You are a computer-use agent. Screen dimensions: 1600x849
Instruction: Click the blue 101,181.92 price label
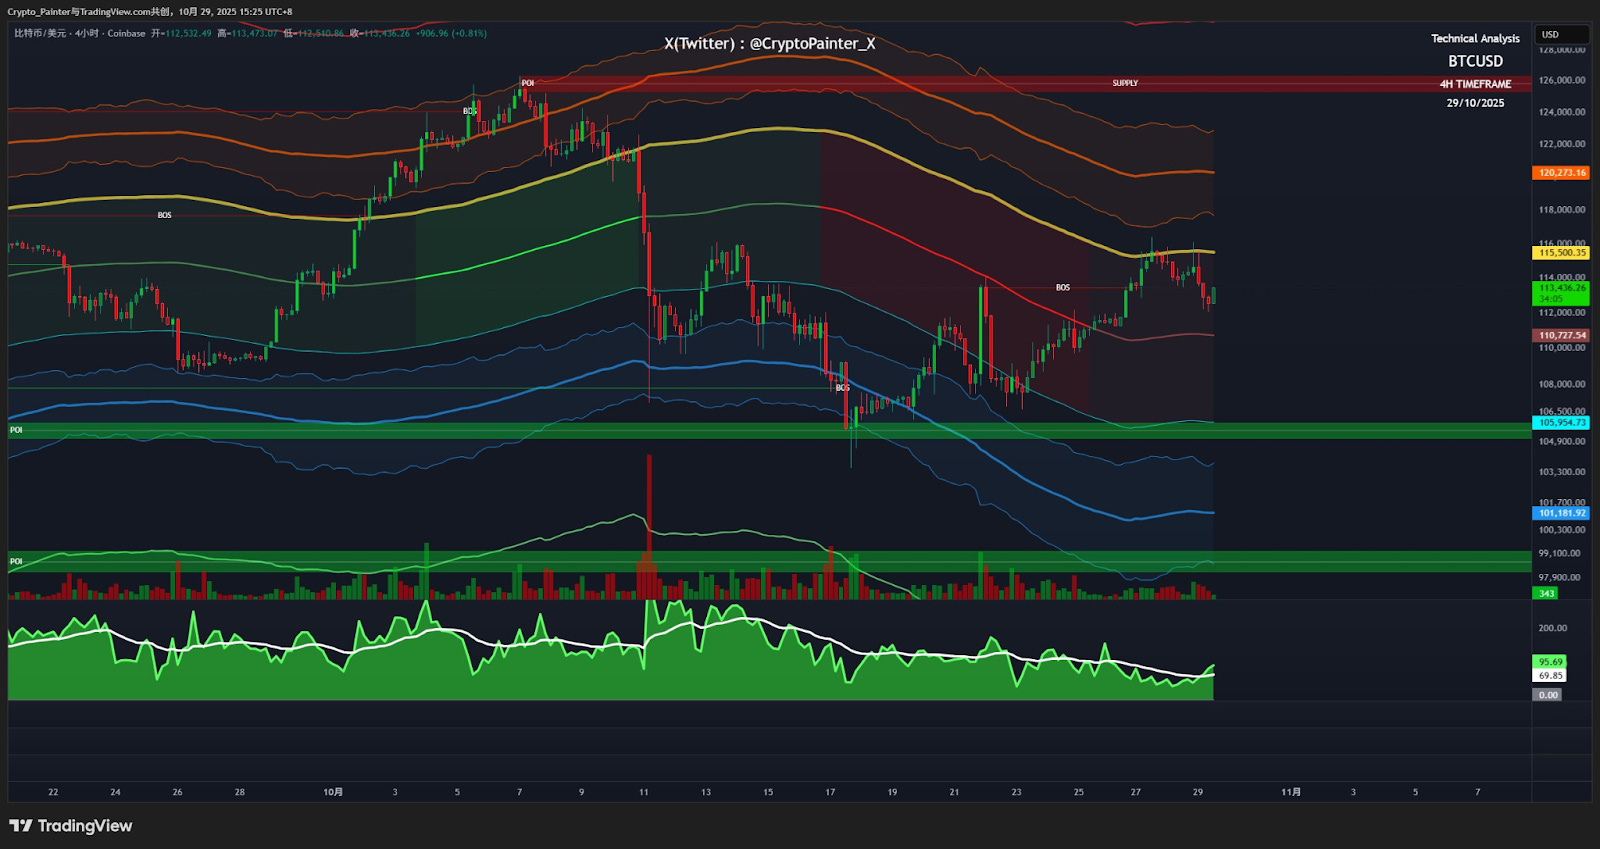(1562, 513)
